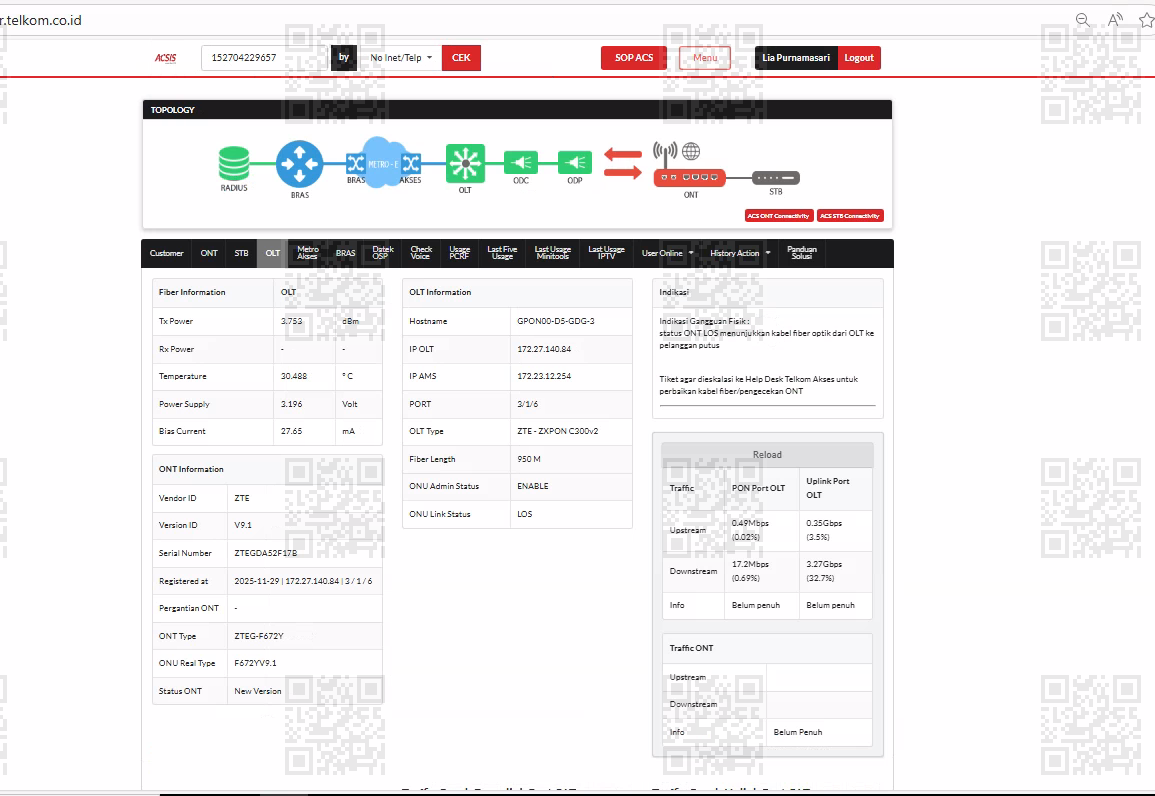Select the OLT tab
The width and height of the screenshot is (1155, 796).
[x=273, y=253]
